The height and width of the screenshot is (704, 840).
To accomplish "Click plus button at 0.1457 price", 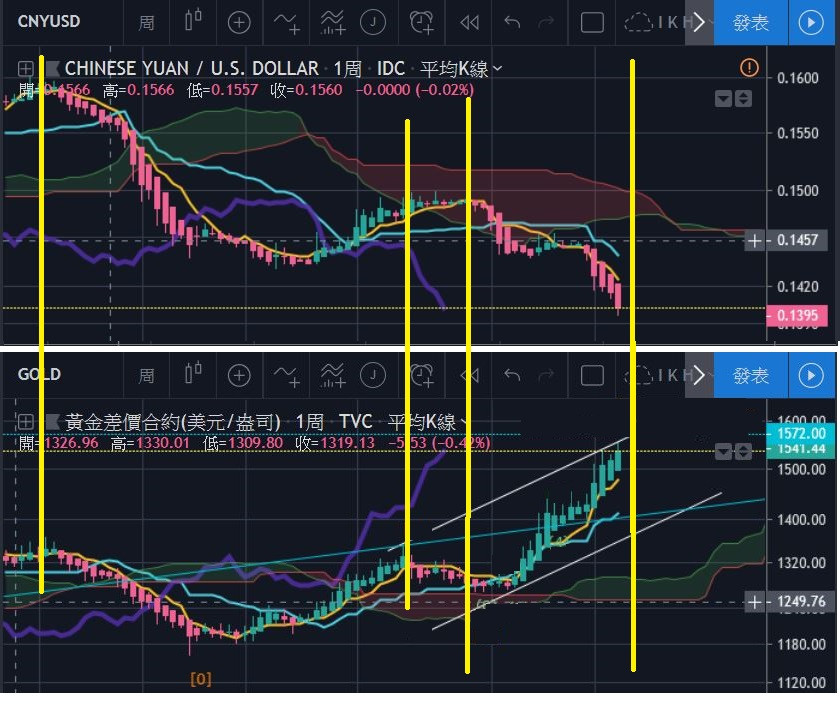I will 754,241.
